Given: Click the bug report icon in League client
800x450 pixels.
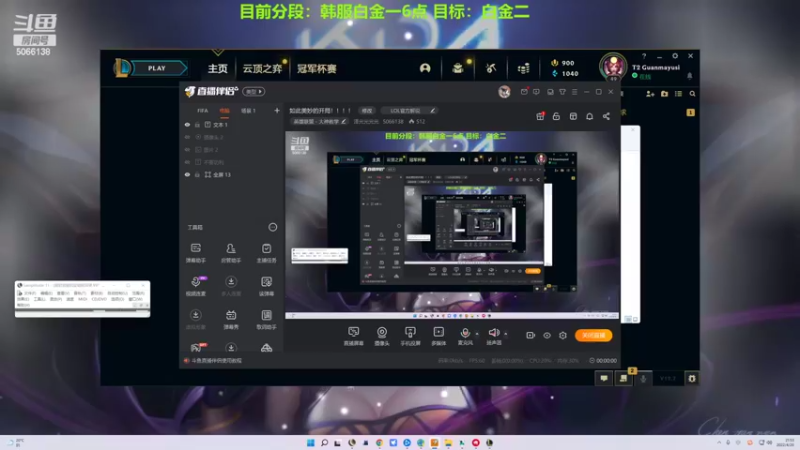Looking at the screenshot, I should pyautogui.click(x=692, y=378).
